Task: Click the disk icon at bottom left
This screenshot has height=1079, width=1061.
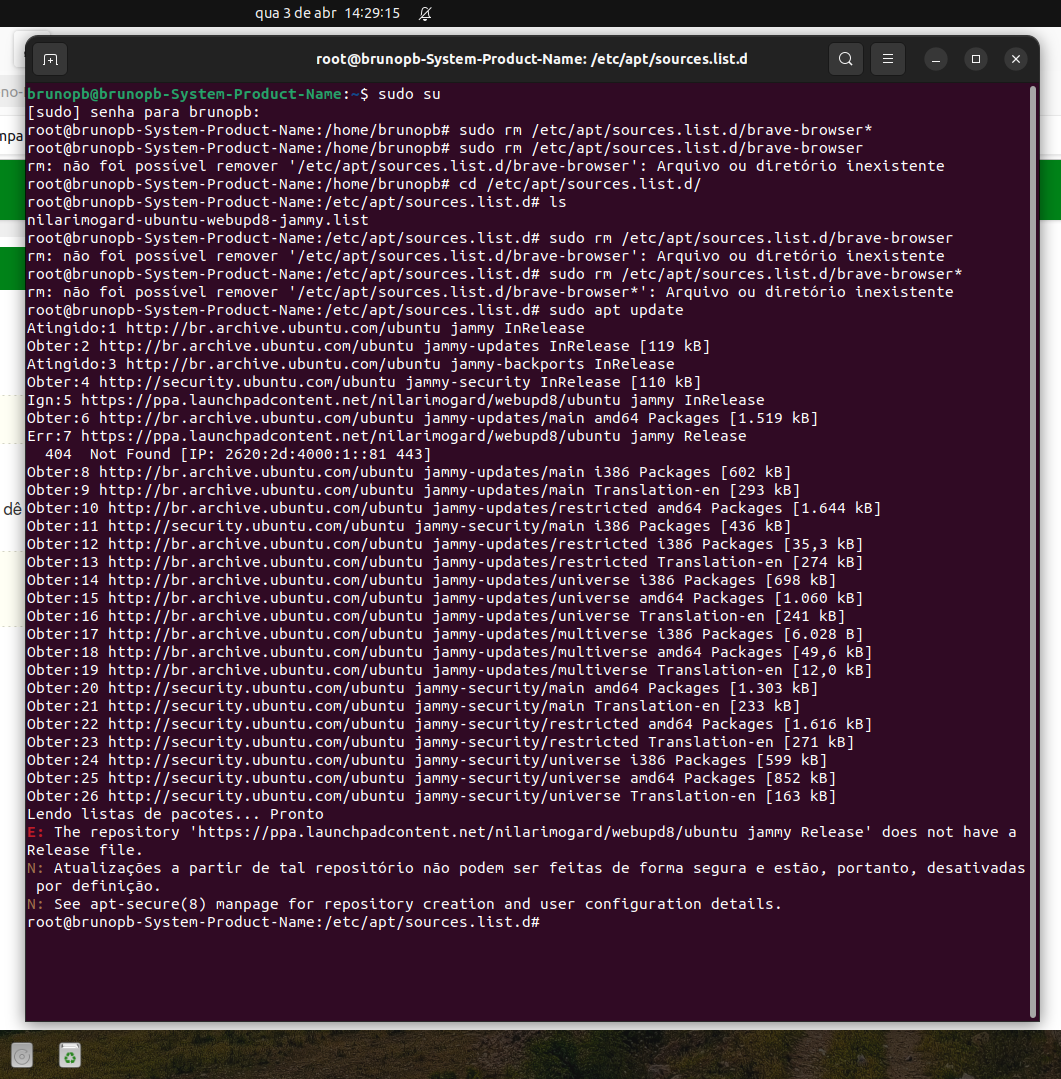Action: click(21, 1055)
